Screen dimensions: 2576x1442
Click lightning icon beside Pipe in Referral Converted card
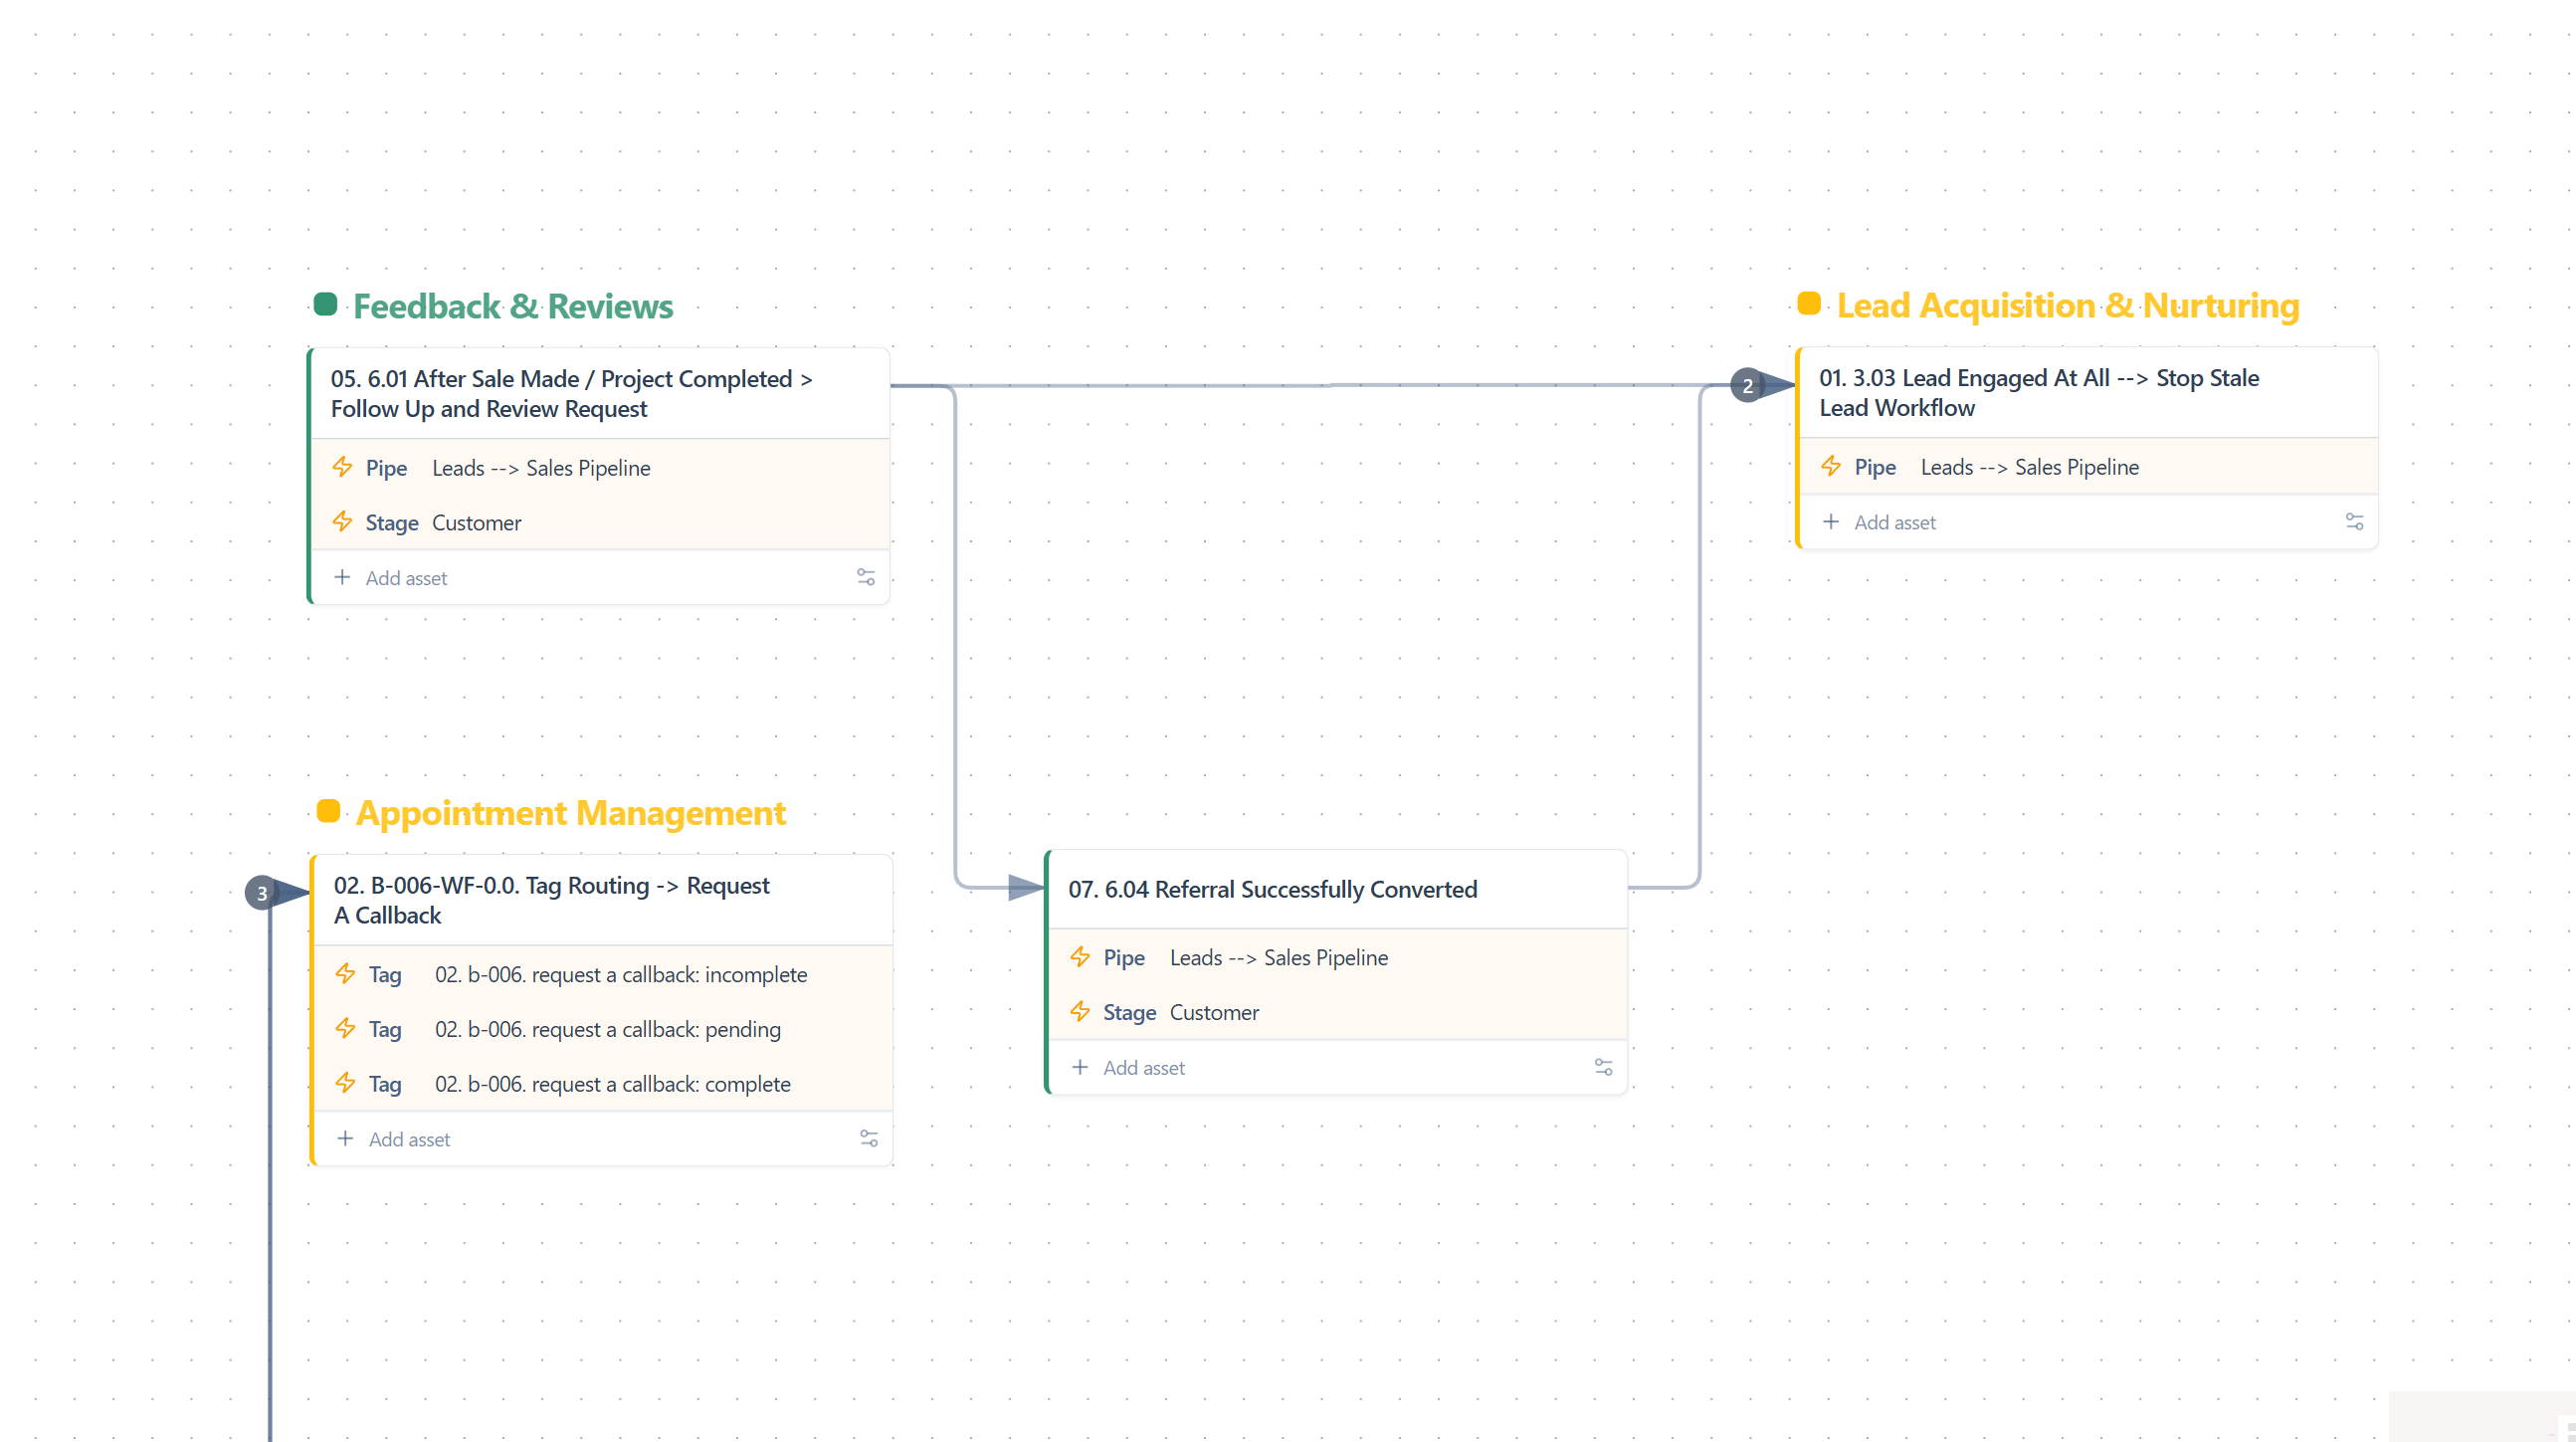1080,957
